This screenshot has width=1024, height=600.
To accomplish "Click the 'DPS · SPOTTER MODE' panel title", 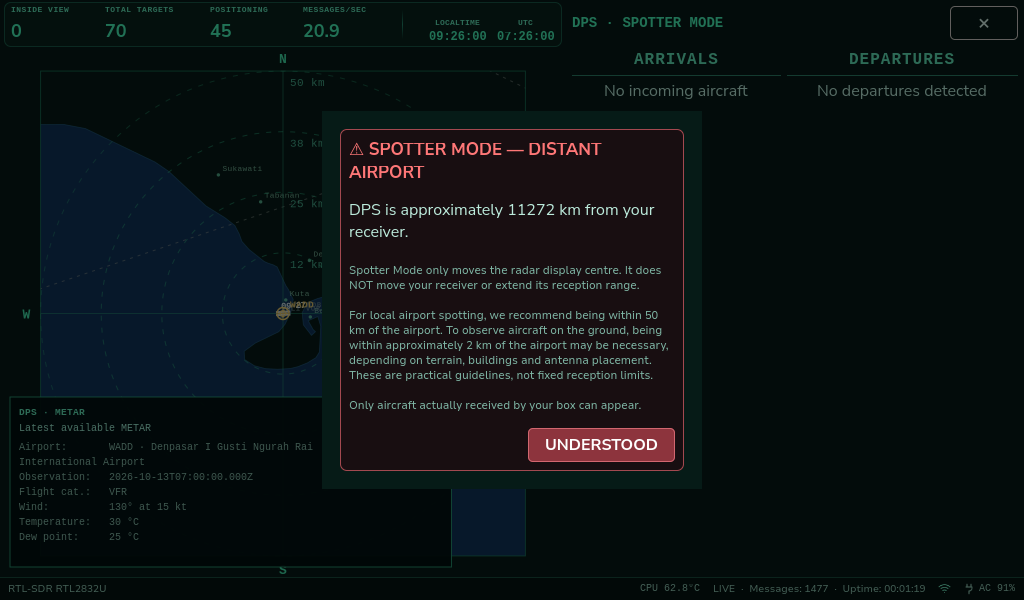I will tap(647, 22).
